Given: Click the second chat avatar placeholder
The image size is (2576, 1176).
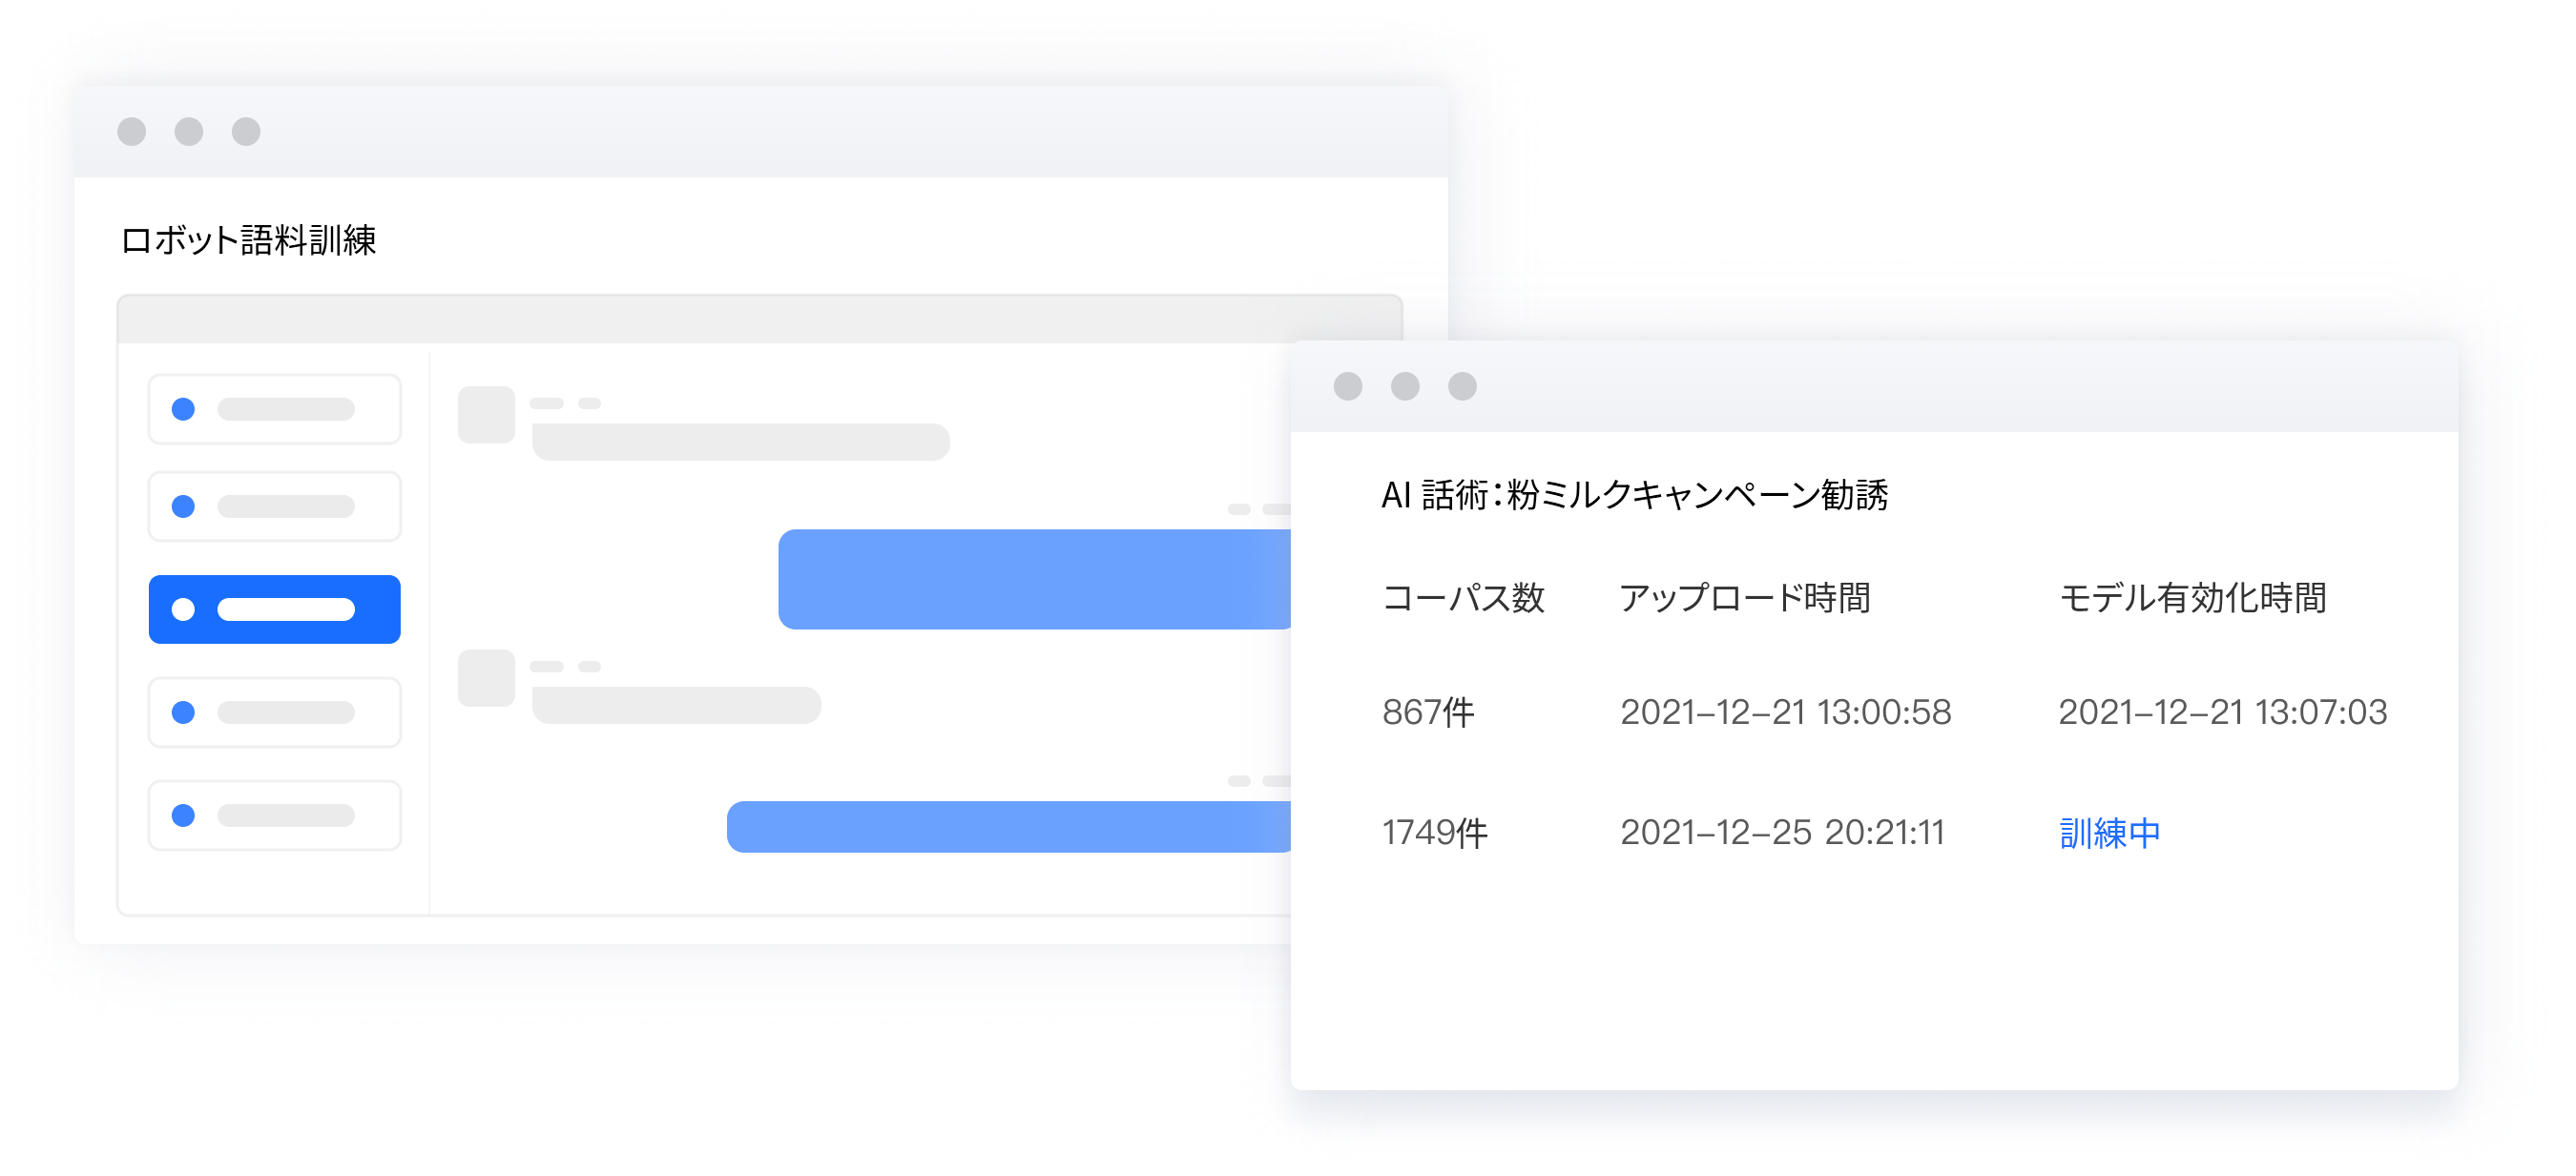Looking at the screenshot, I should pyautogui.click(x=486, y=678).
